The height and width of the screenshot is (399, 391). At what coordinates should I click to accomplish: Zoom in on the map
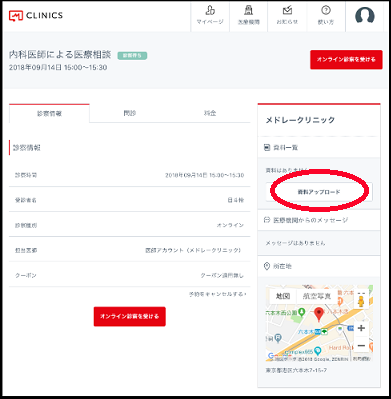[361, 328]
